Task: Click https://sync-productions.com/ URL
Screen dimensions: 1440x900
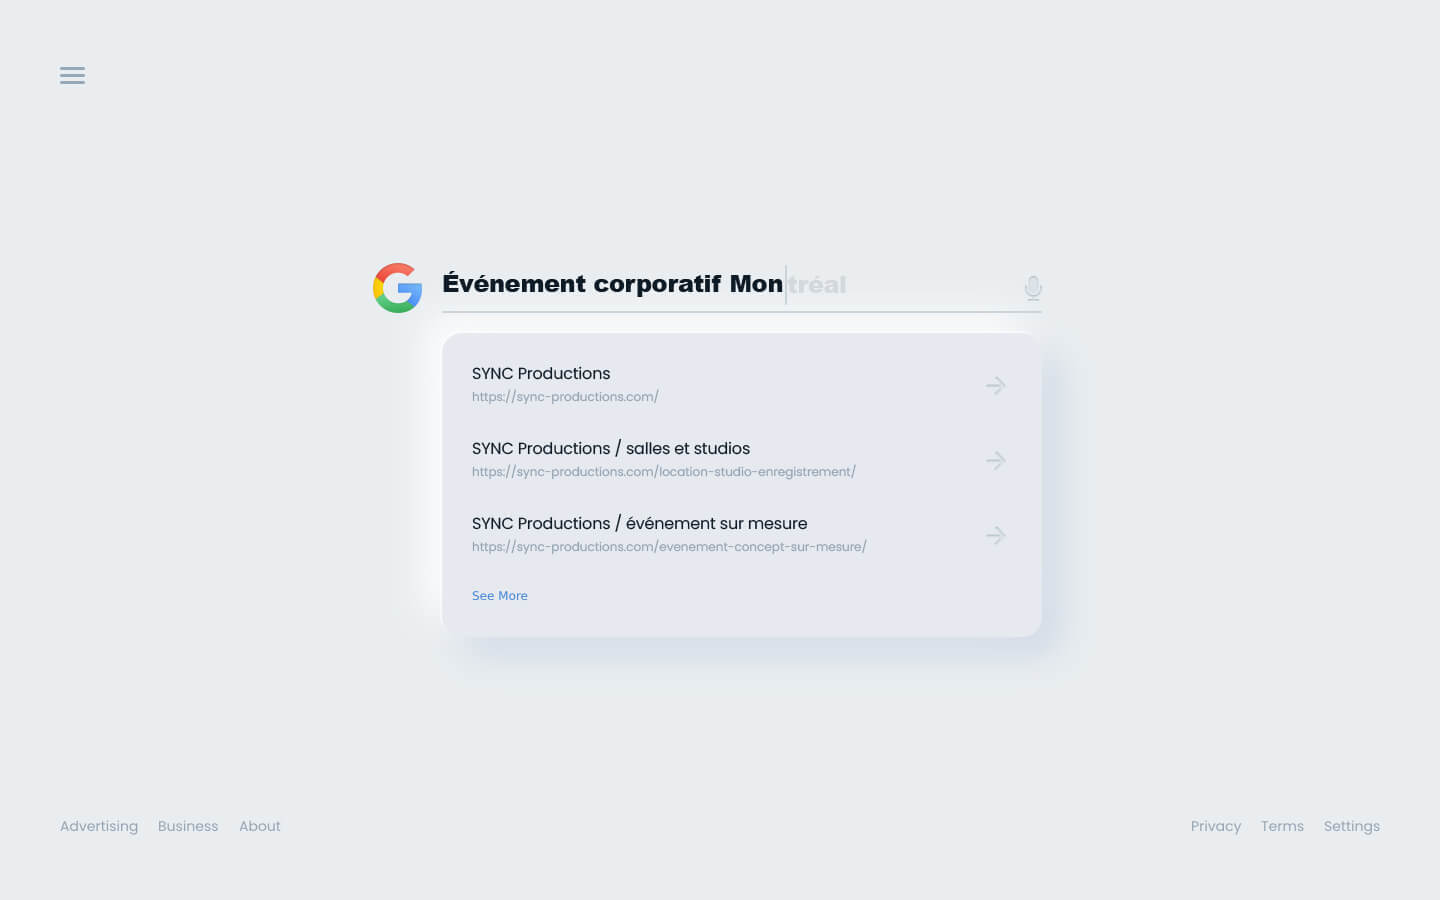Action: pyautogui.click(x=565, y=397)
